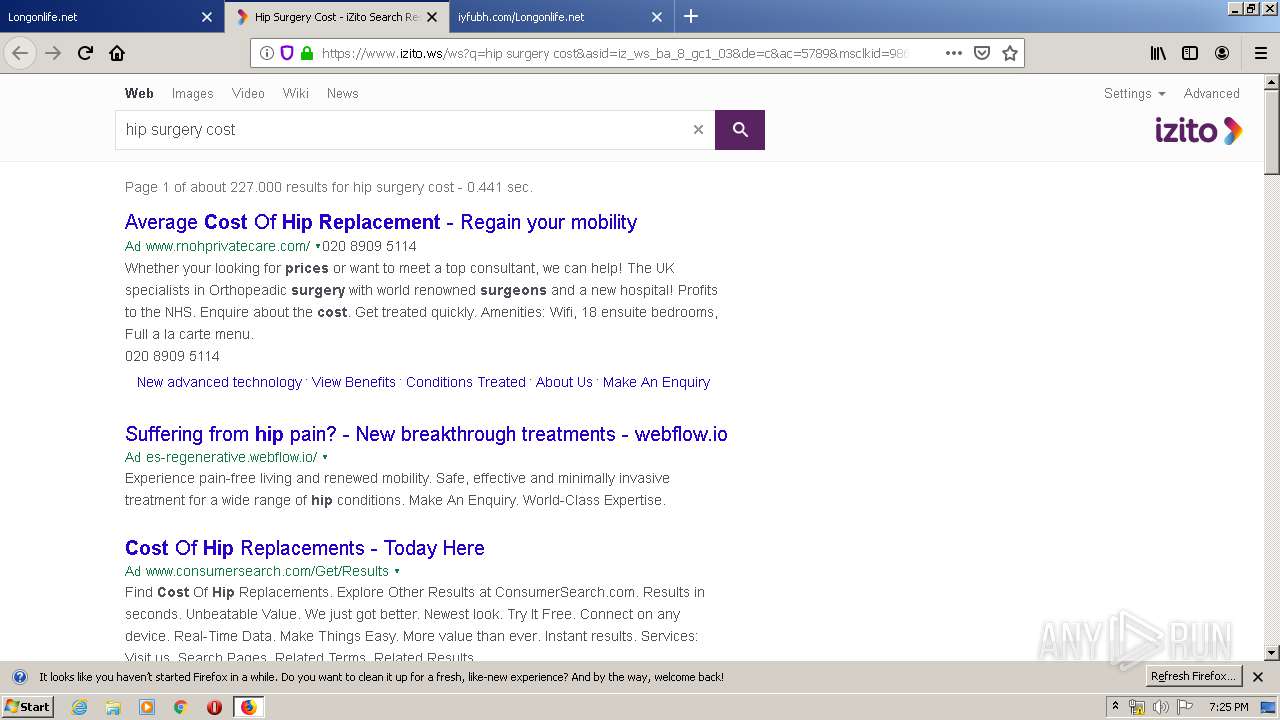Image resolution: width=1280 pixels, height=720 pixels.
Task: Open Suffering from hip pain result
Action: tap(426, 434)
